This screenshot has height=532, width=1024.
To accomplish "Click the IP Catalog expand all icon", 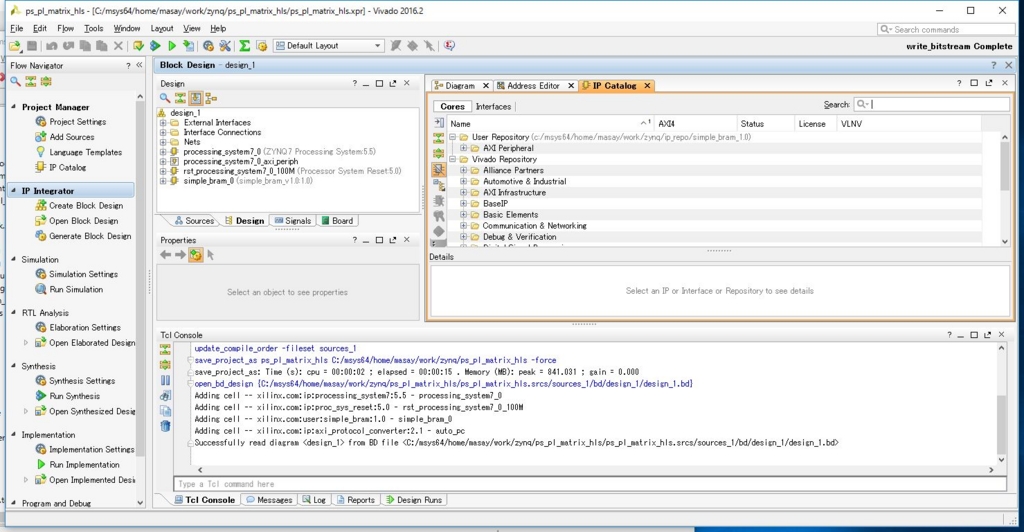I will 439,153.
